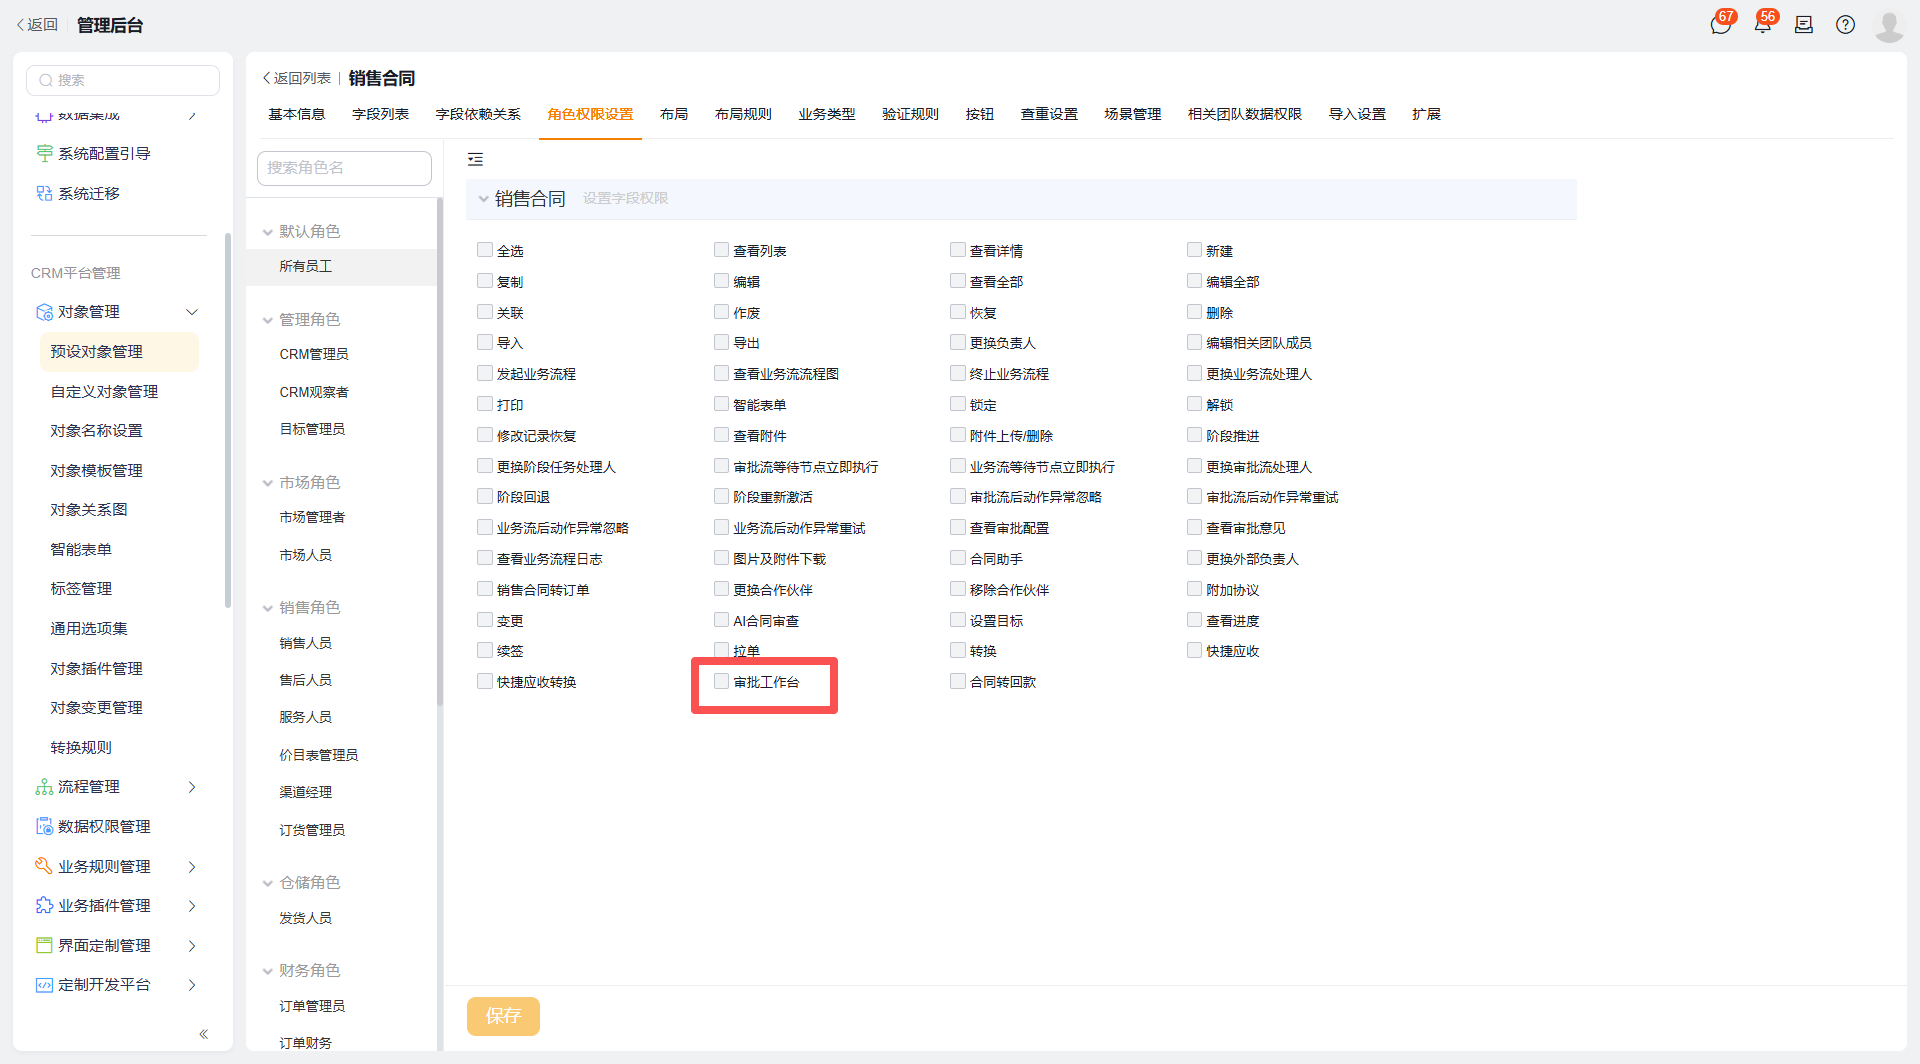Open the 导入设置 tab
This screenshot has height=1064, width=1920.
coord(1357,114)
